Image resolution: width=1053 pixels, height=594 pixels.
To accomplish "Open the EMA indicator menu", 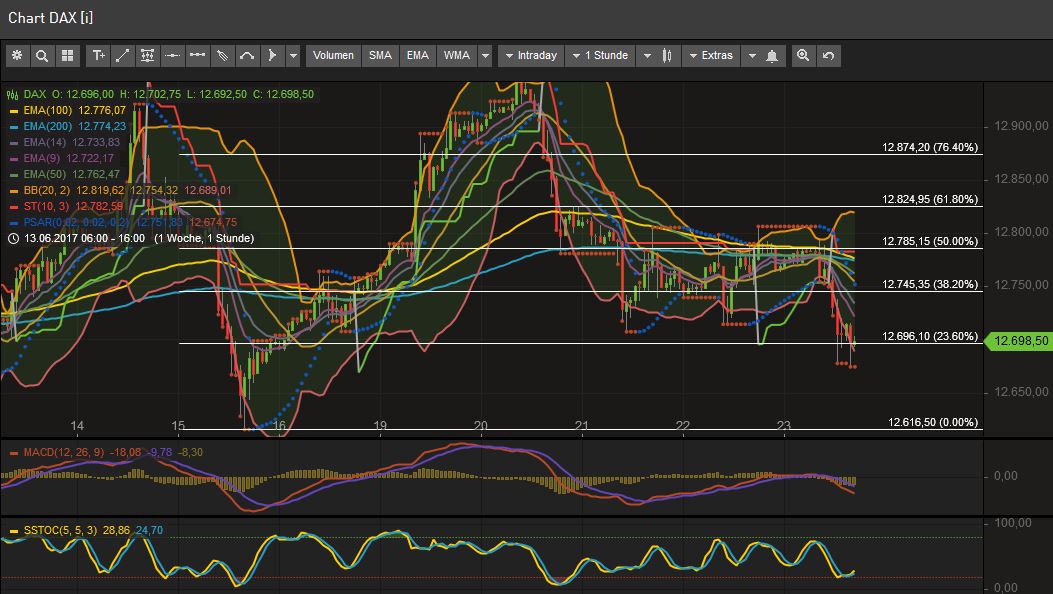I will 417,56.
